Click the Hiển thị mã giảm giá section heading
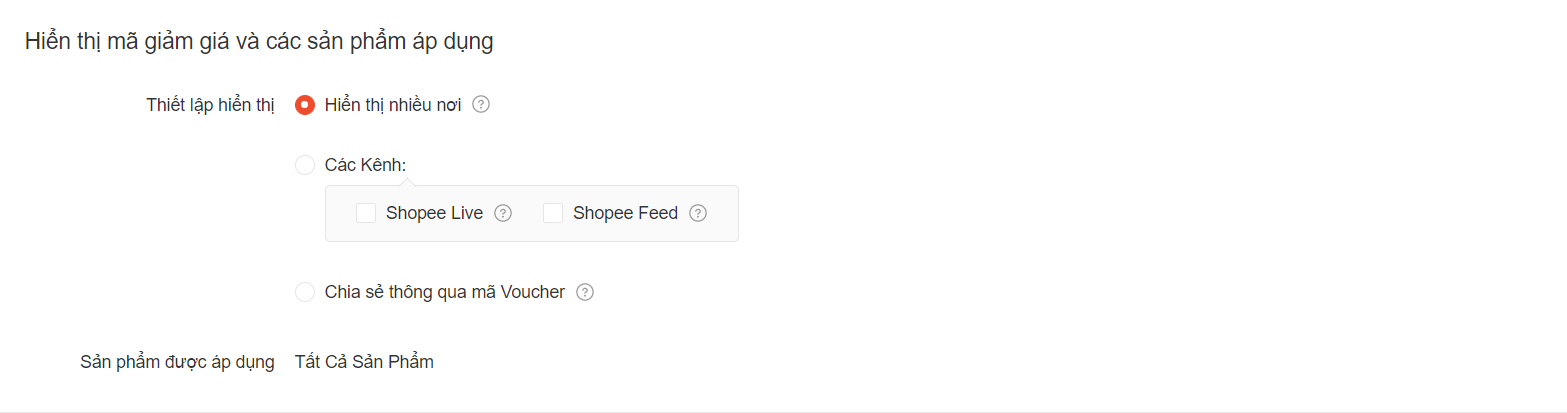The image size is (1567, 413). [x=259, y=42]
